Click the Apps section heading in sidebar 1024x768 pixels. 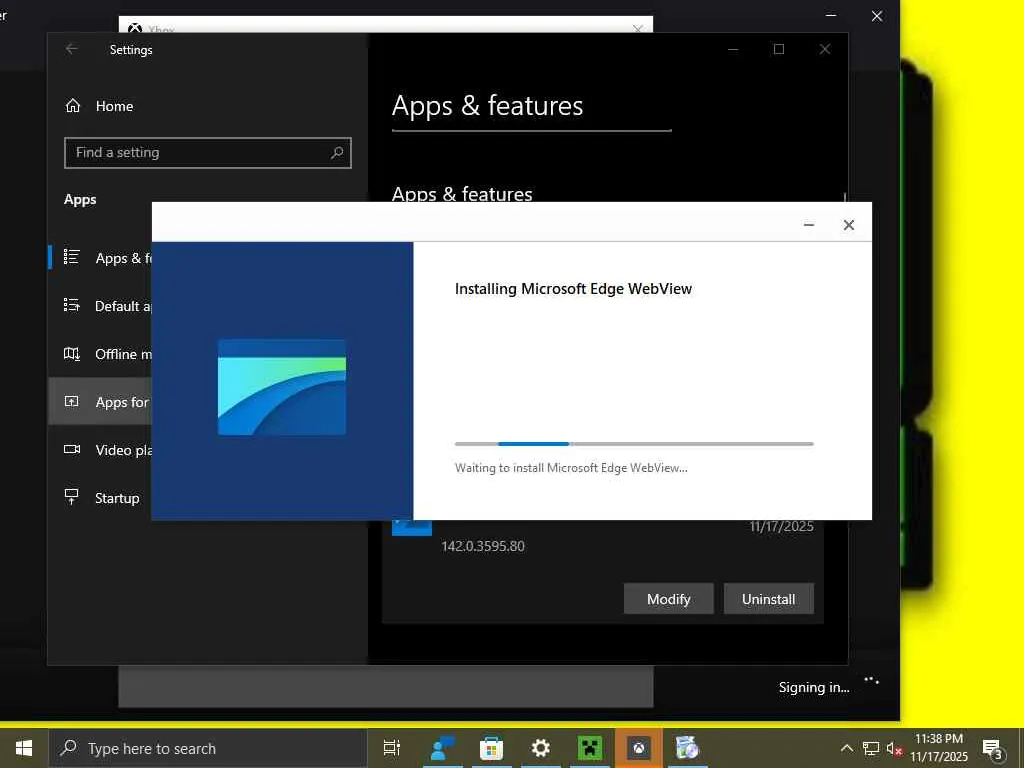pyautogui.click(x=80, y=200)
